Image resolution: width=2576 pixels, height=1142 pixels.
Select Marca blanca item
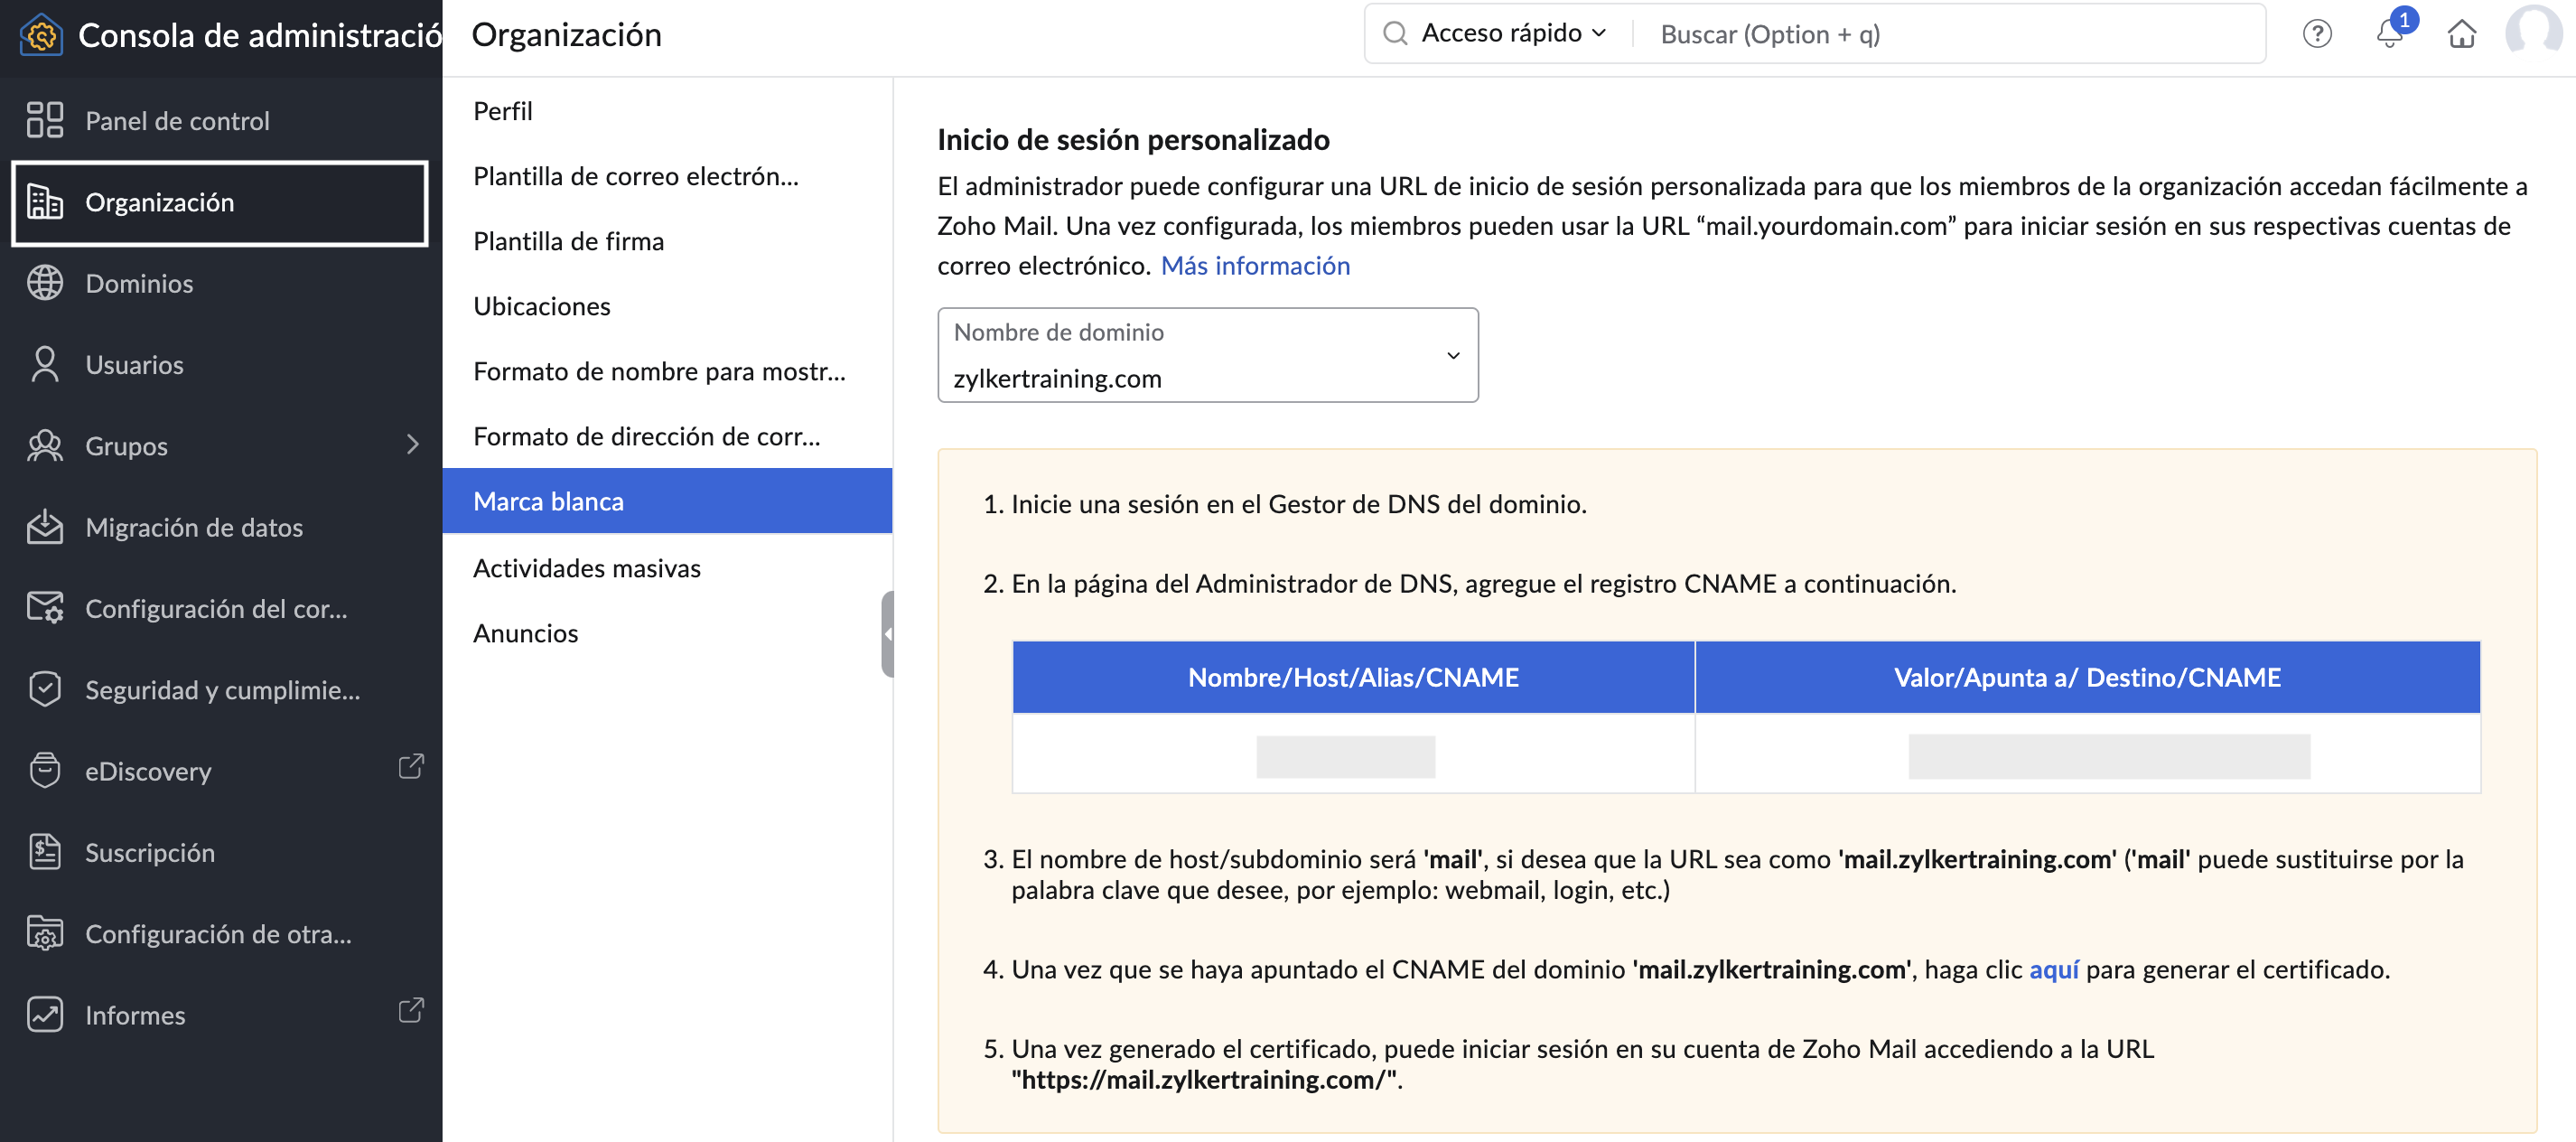click(x=667, y=501)
